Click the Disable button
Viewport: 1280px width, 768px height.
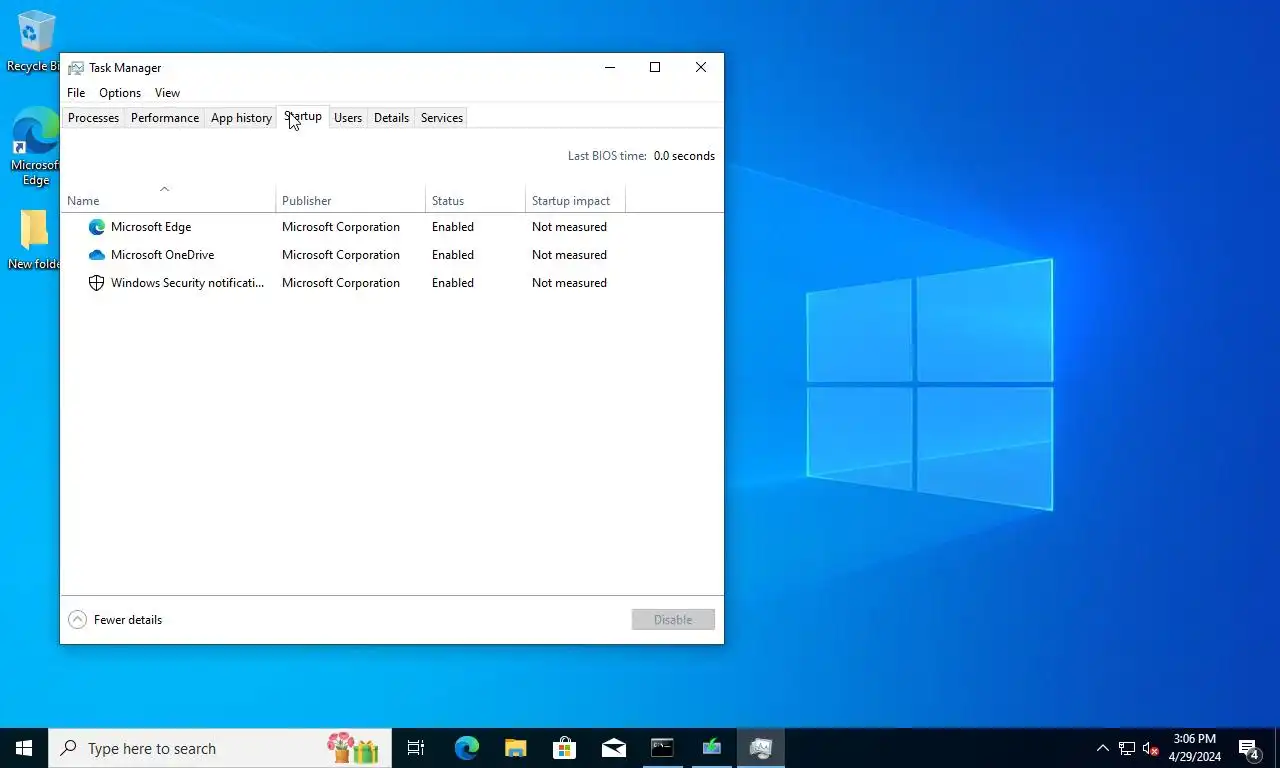[673, 620]
